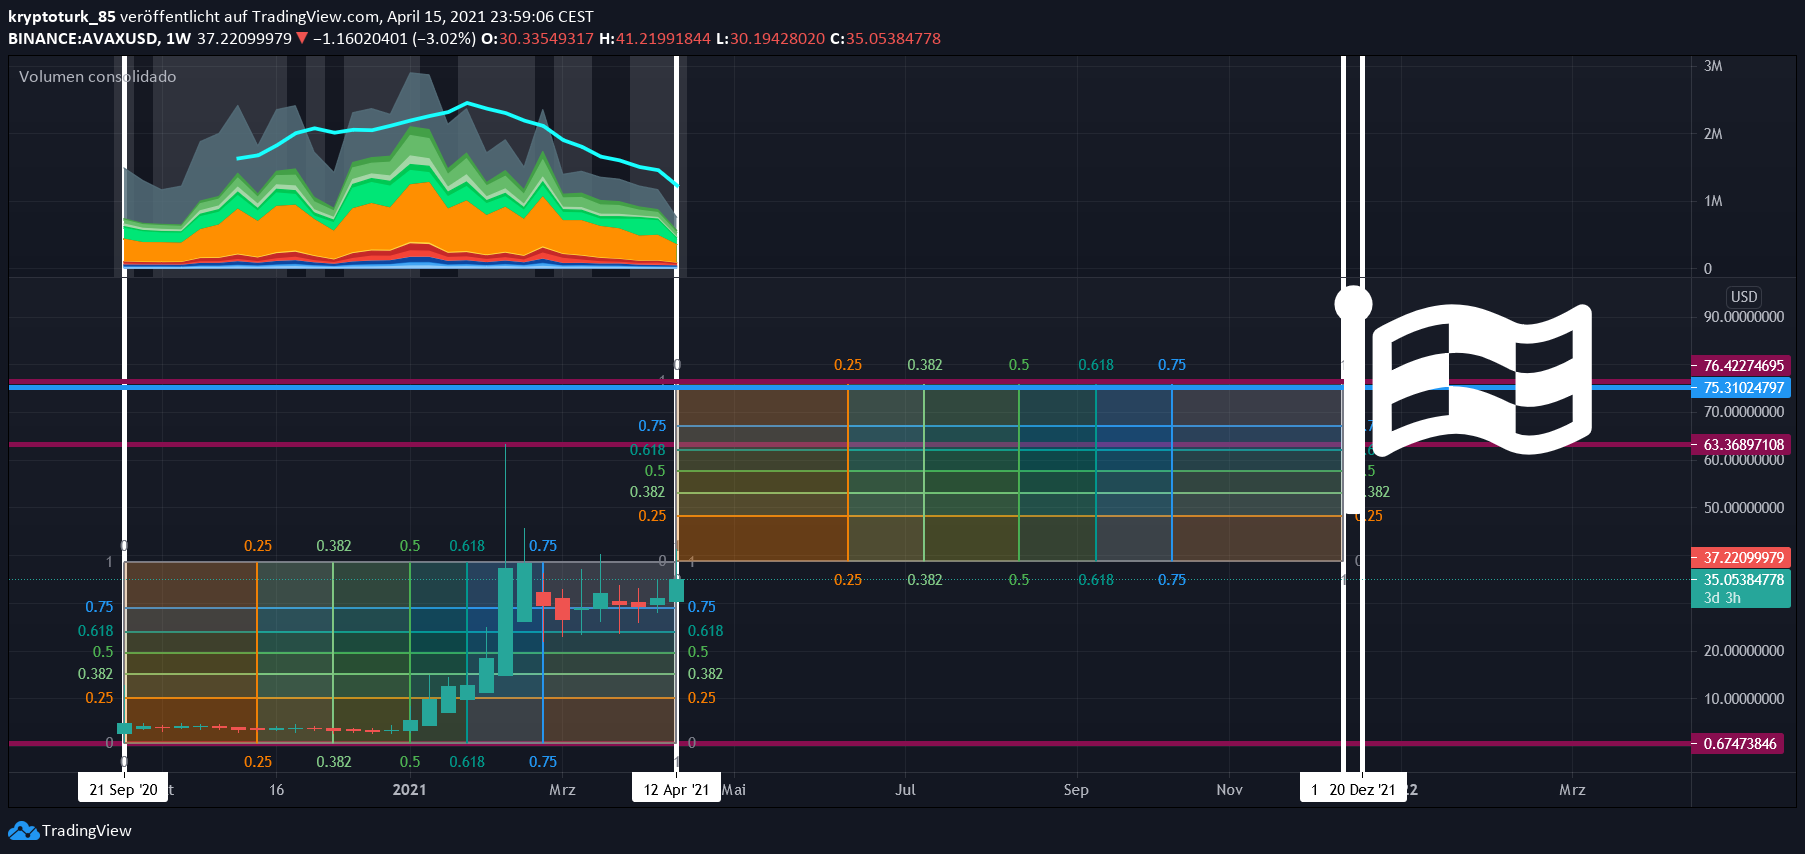Open the USD currency selector
Screen dimensions: 1805x854
1744,297
